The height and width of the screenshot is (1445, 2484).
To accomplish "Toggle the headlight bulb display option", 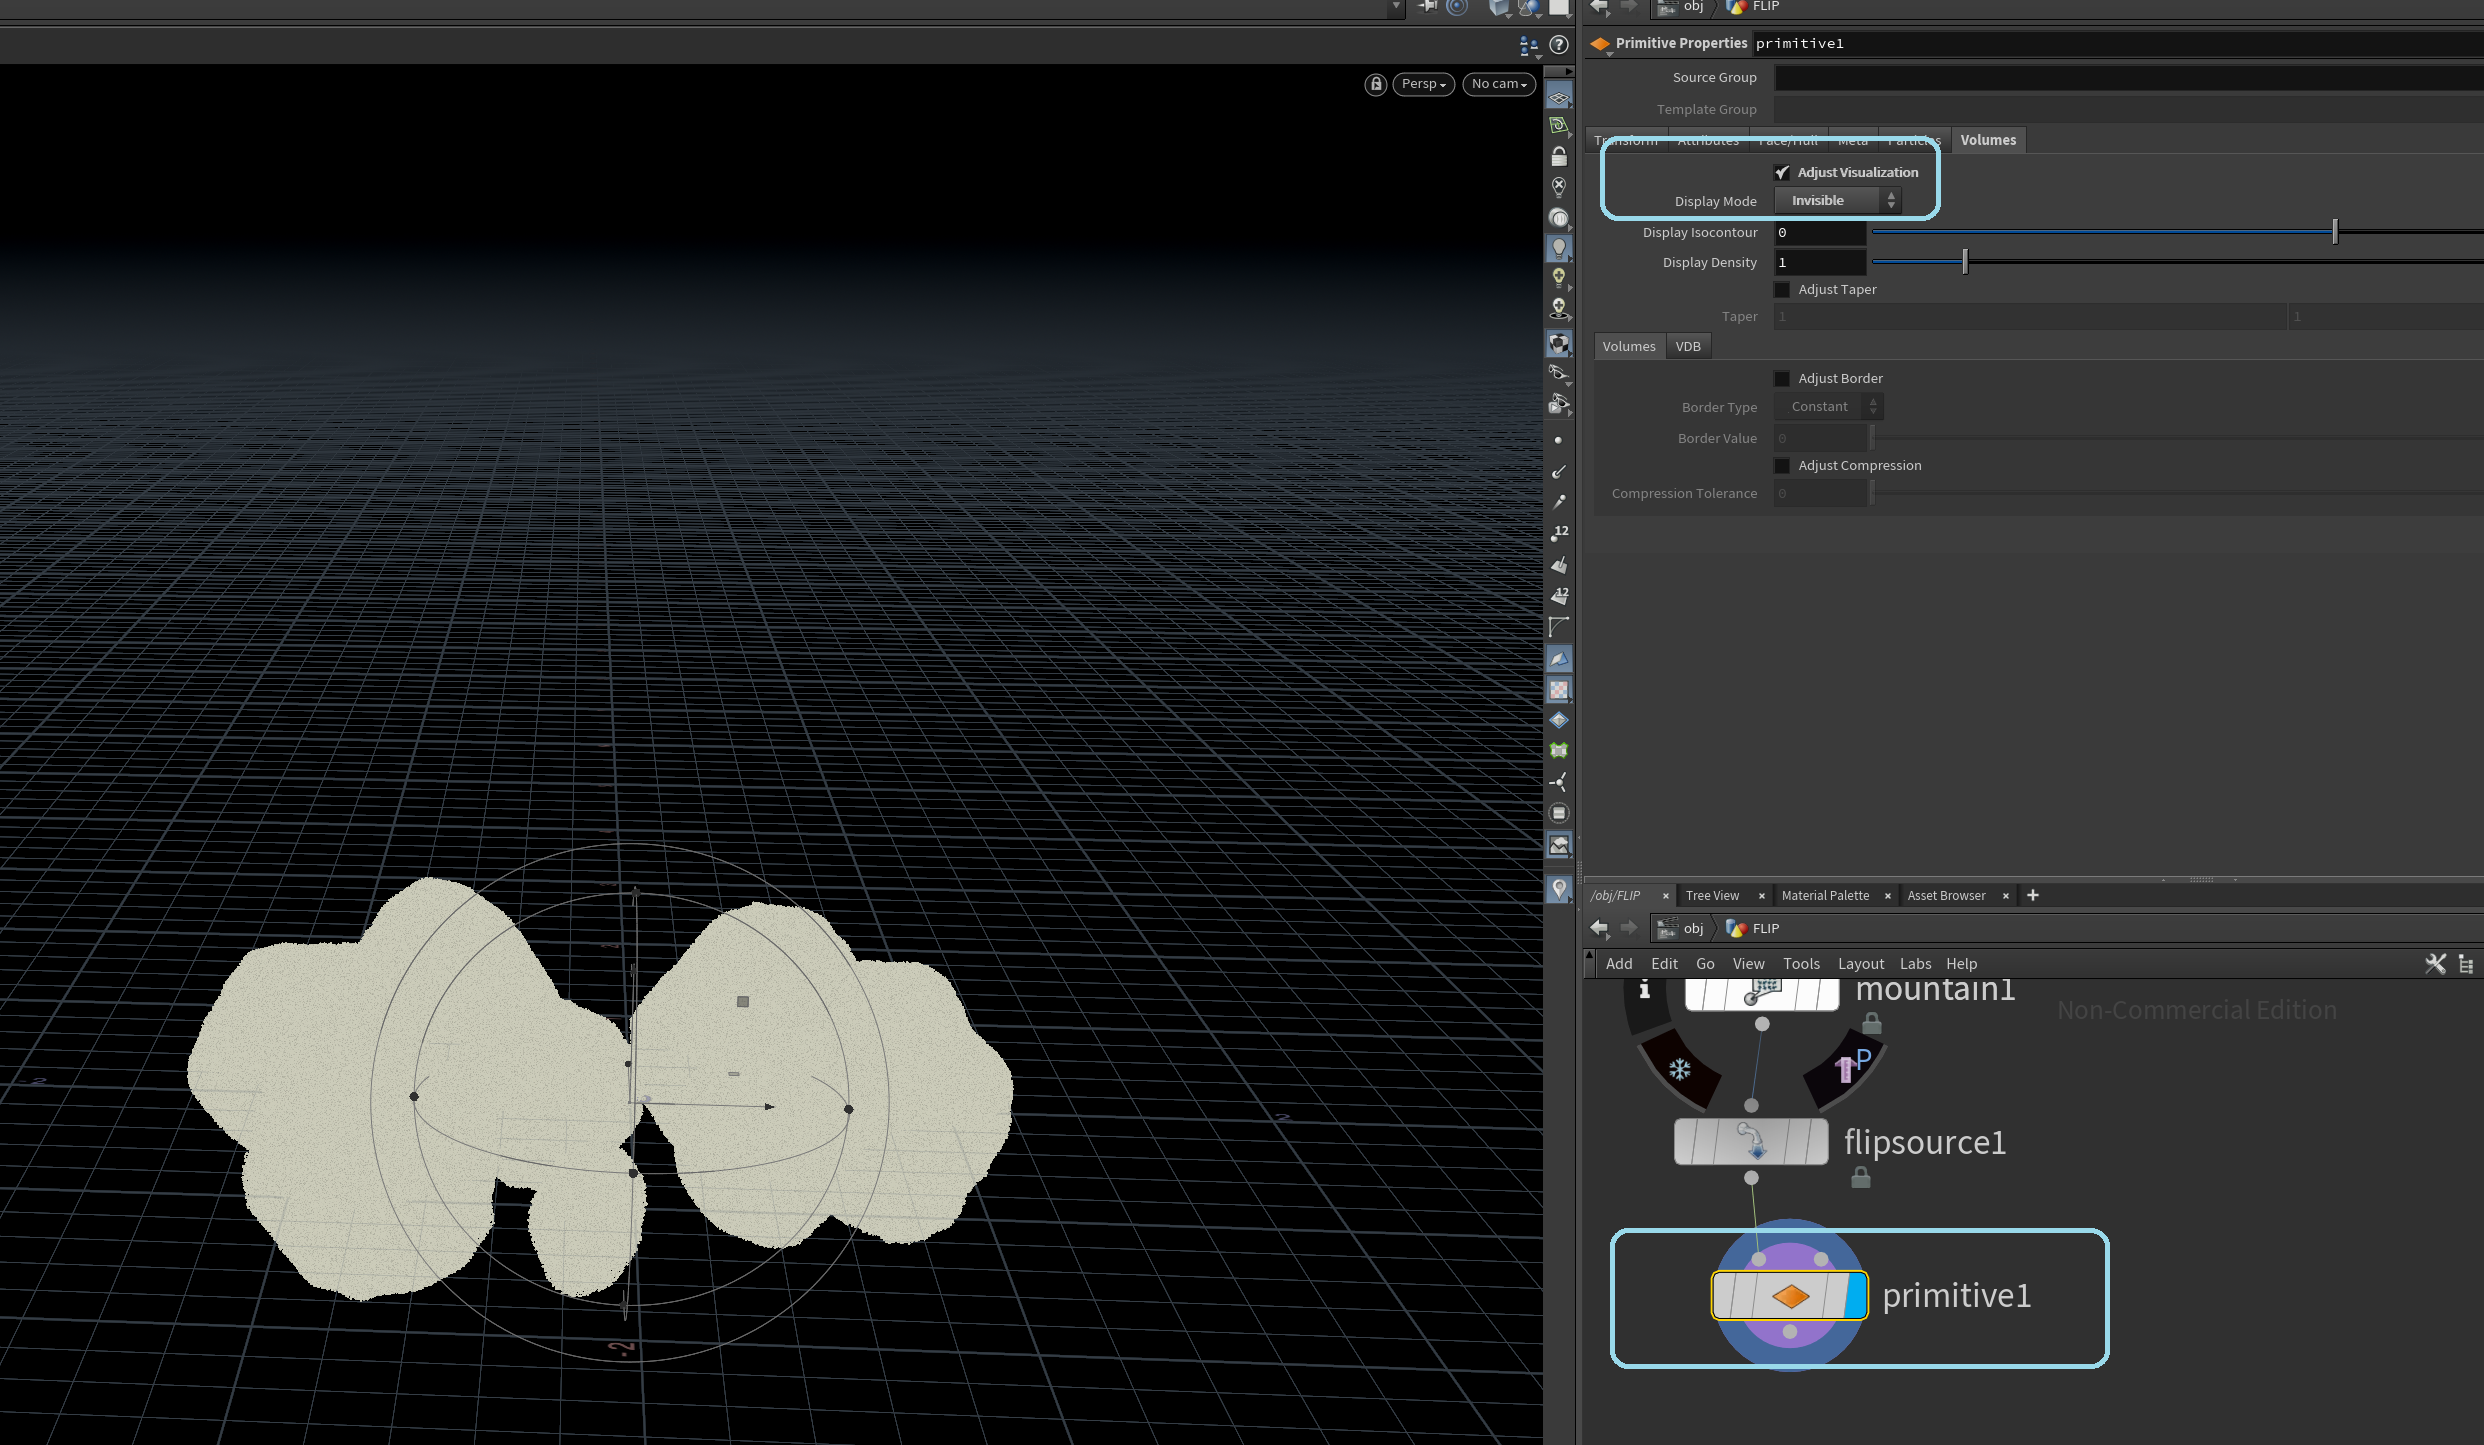I will click(x=1559, y=247).
